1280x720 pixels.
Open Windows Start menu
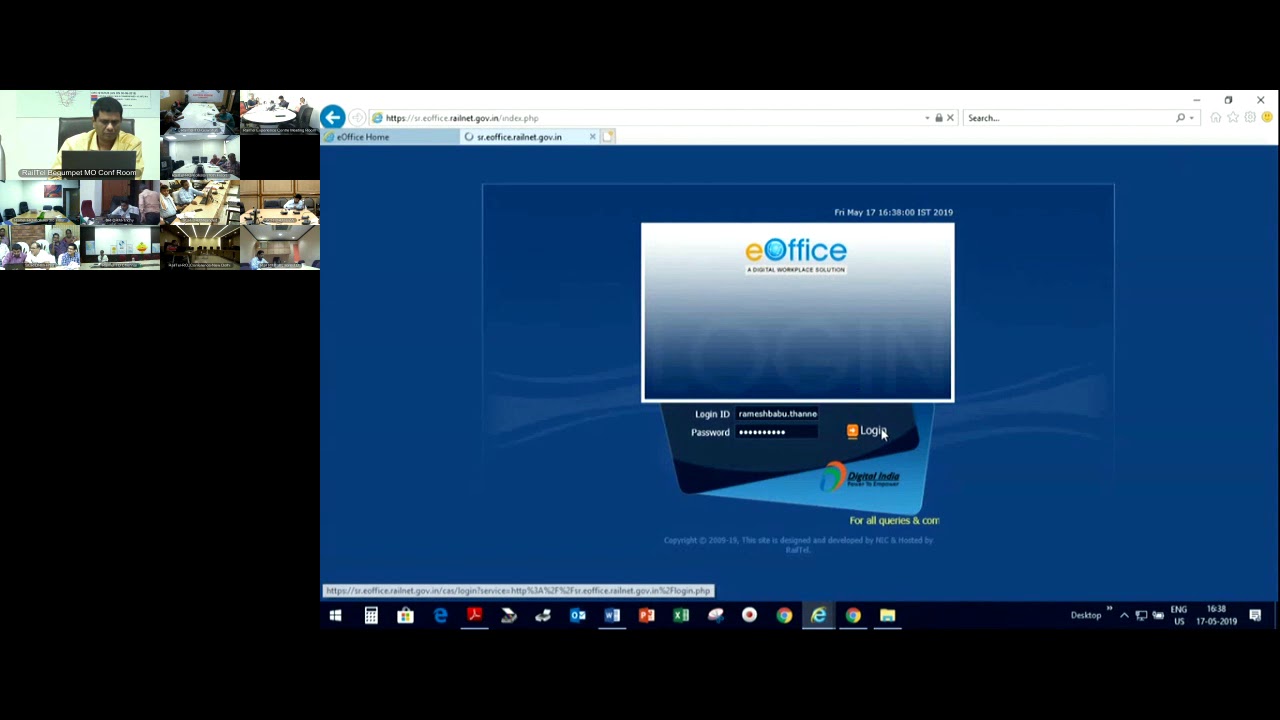coord(336,615)
